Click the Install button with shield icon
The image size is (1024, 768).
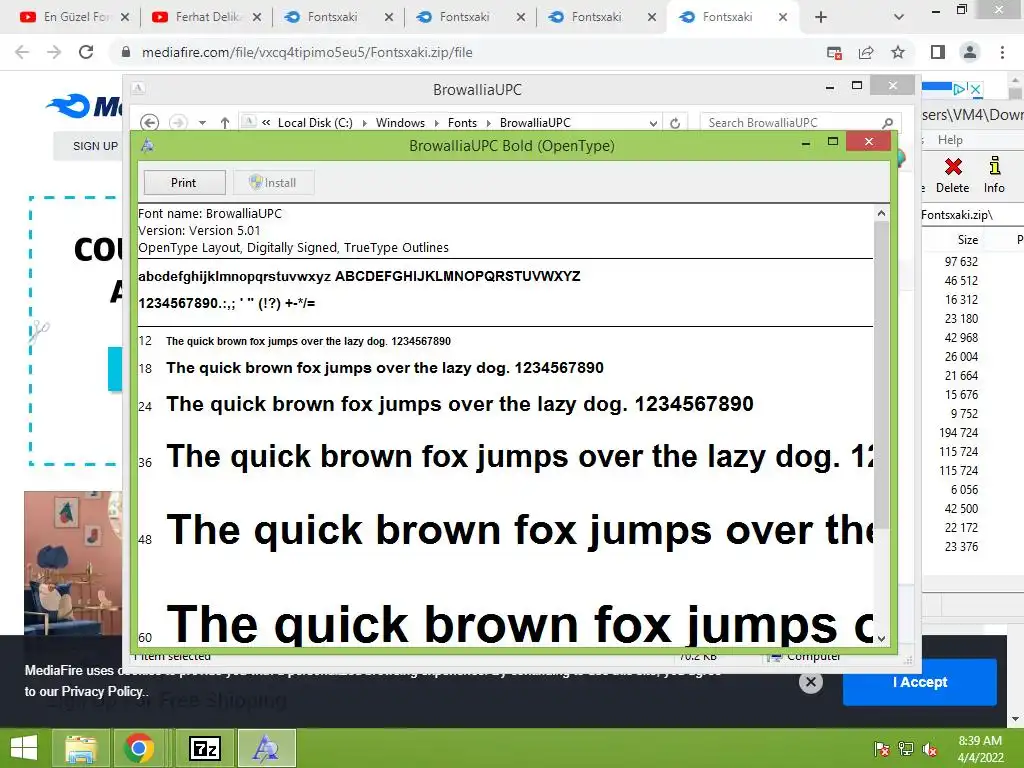pyautogui.click(x=273, y=183)
